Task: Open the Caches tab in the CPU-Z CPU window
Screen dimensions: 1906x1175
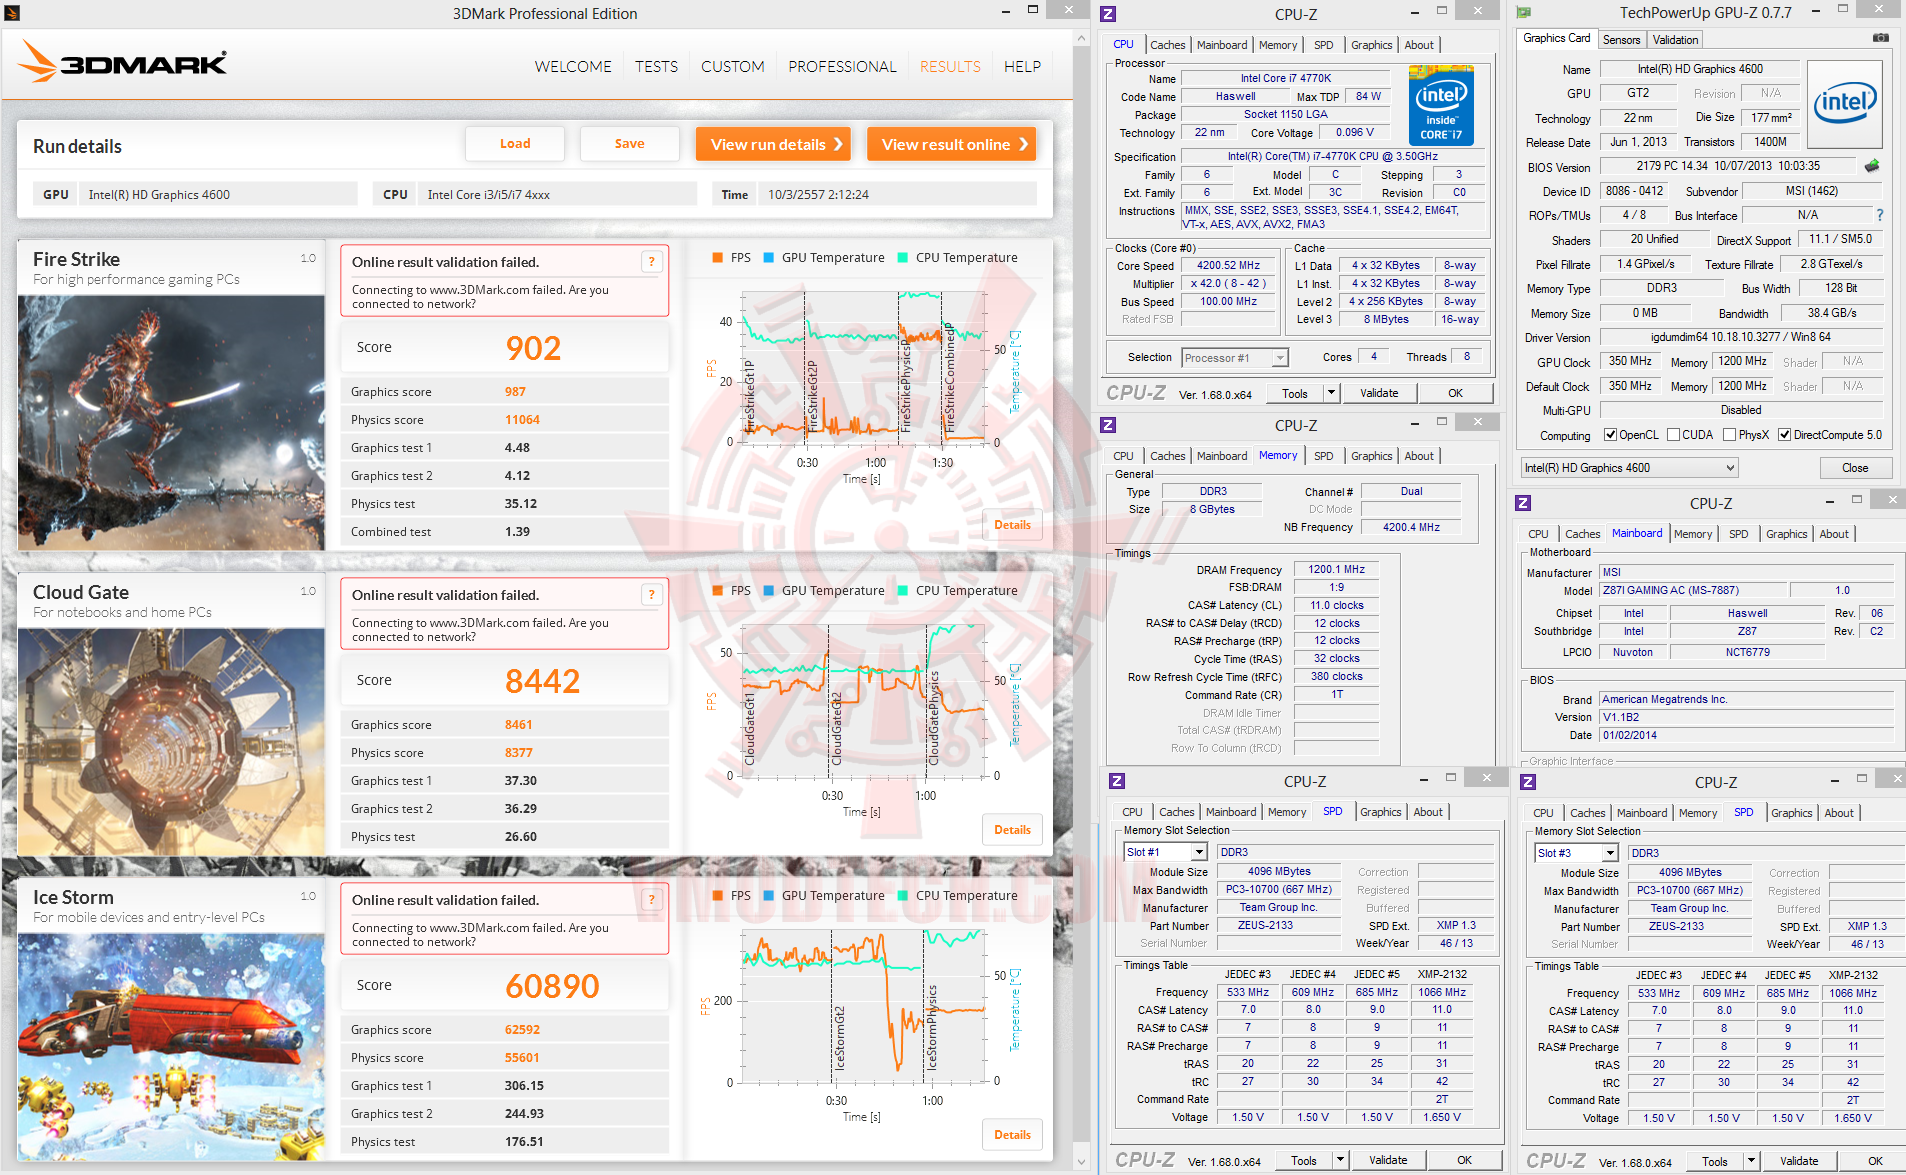Action: (1167, 45)
